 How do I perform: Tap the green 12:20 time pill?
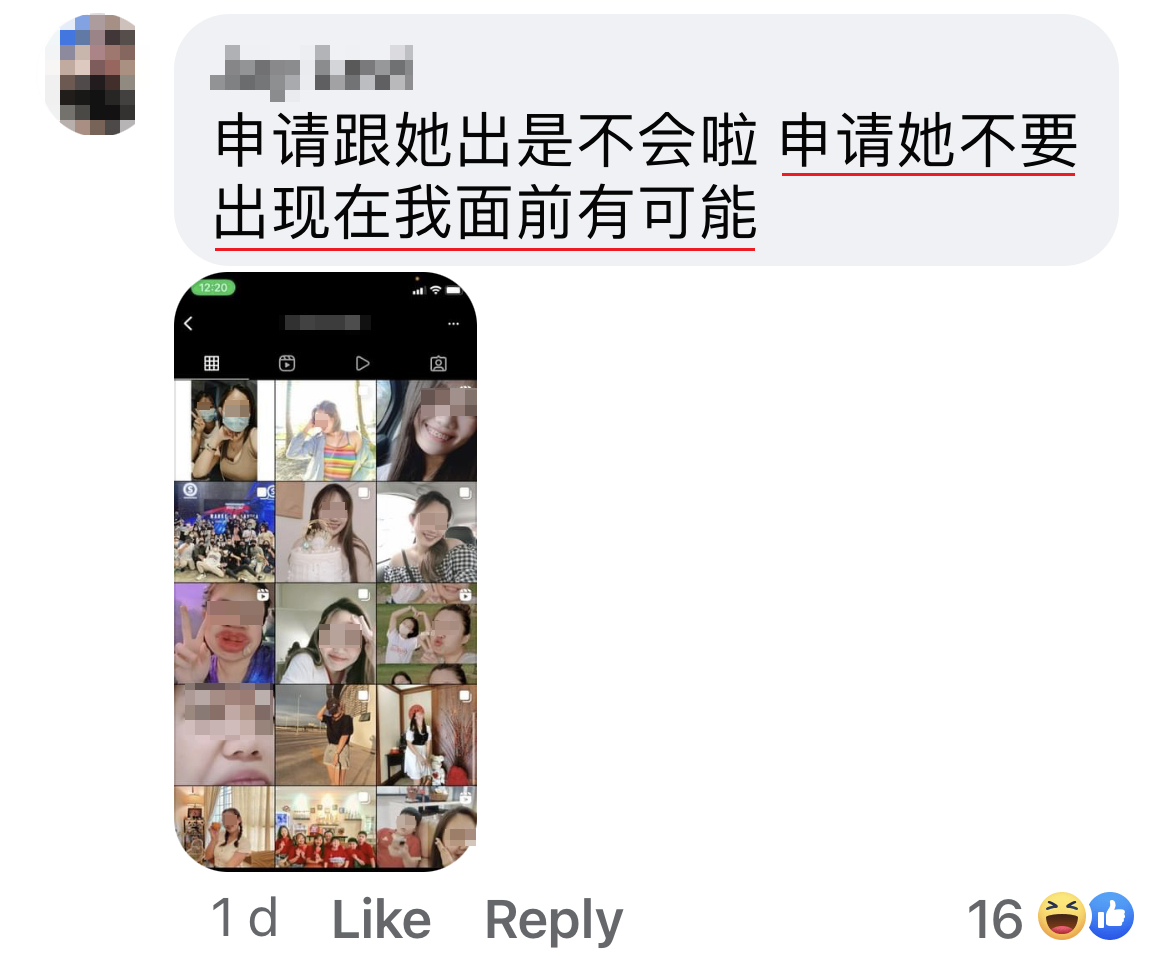213,287
